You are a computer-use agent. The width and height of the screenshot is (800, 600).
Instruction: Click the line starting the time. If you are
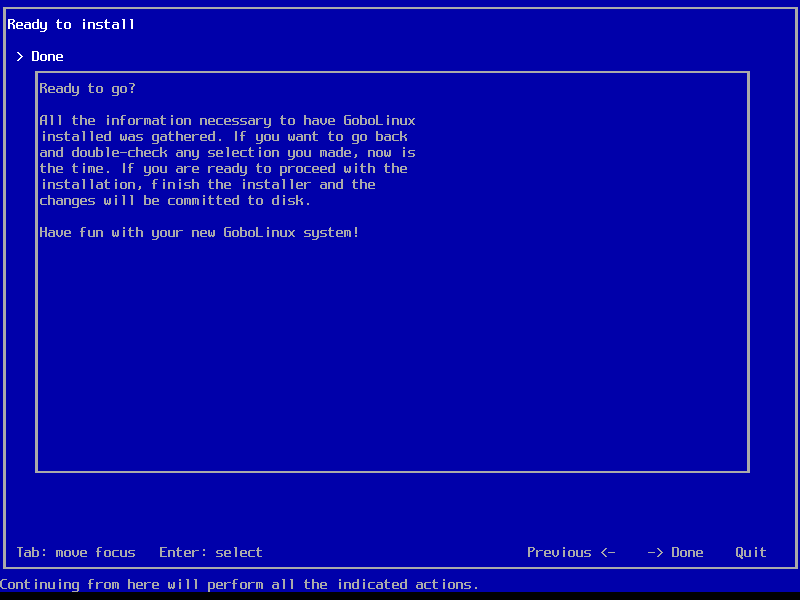coord(223,168)
